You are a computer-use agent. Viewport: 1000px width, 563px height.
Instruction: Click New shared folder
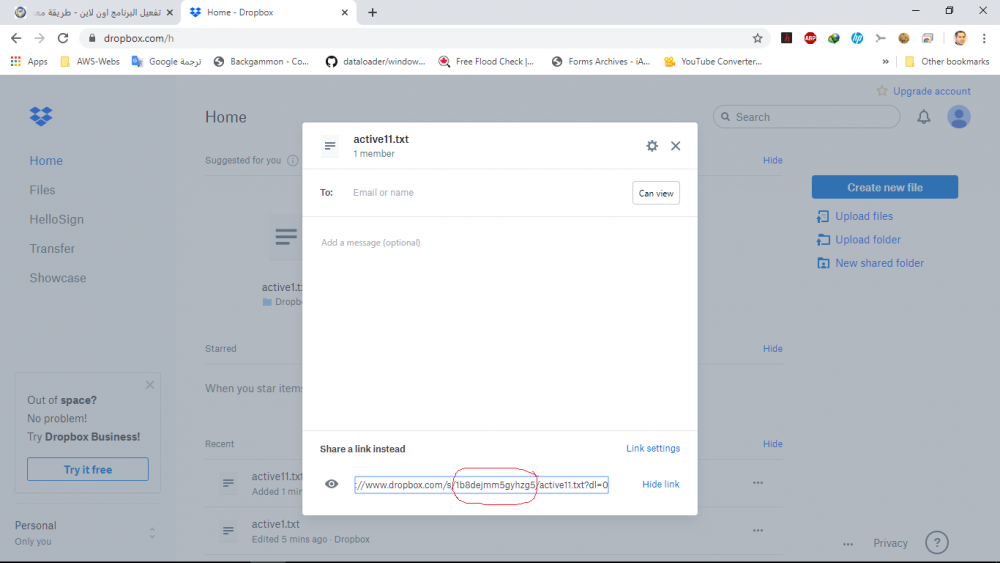click(x=879, y=263)
